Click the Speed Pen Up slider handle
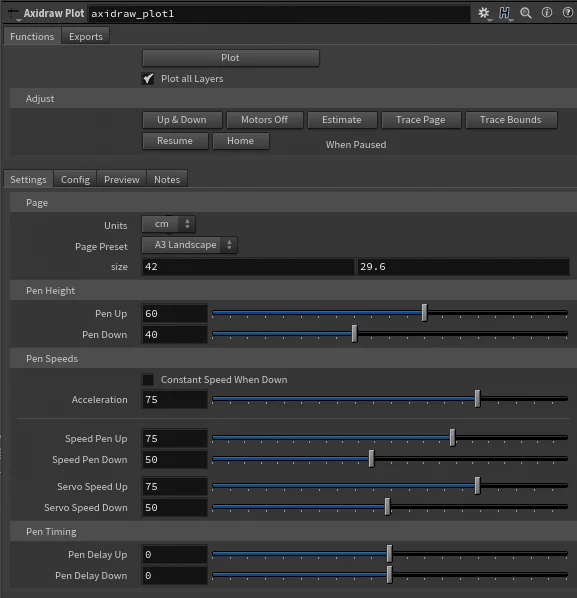Image resolution: width=577 pixels, height=598 pixels. click(x=452, y=438)
